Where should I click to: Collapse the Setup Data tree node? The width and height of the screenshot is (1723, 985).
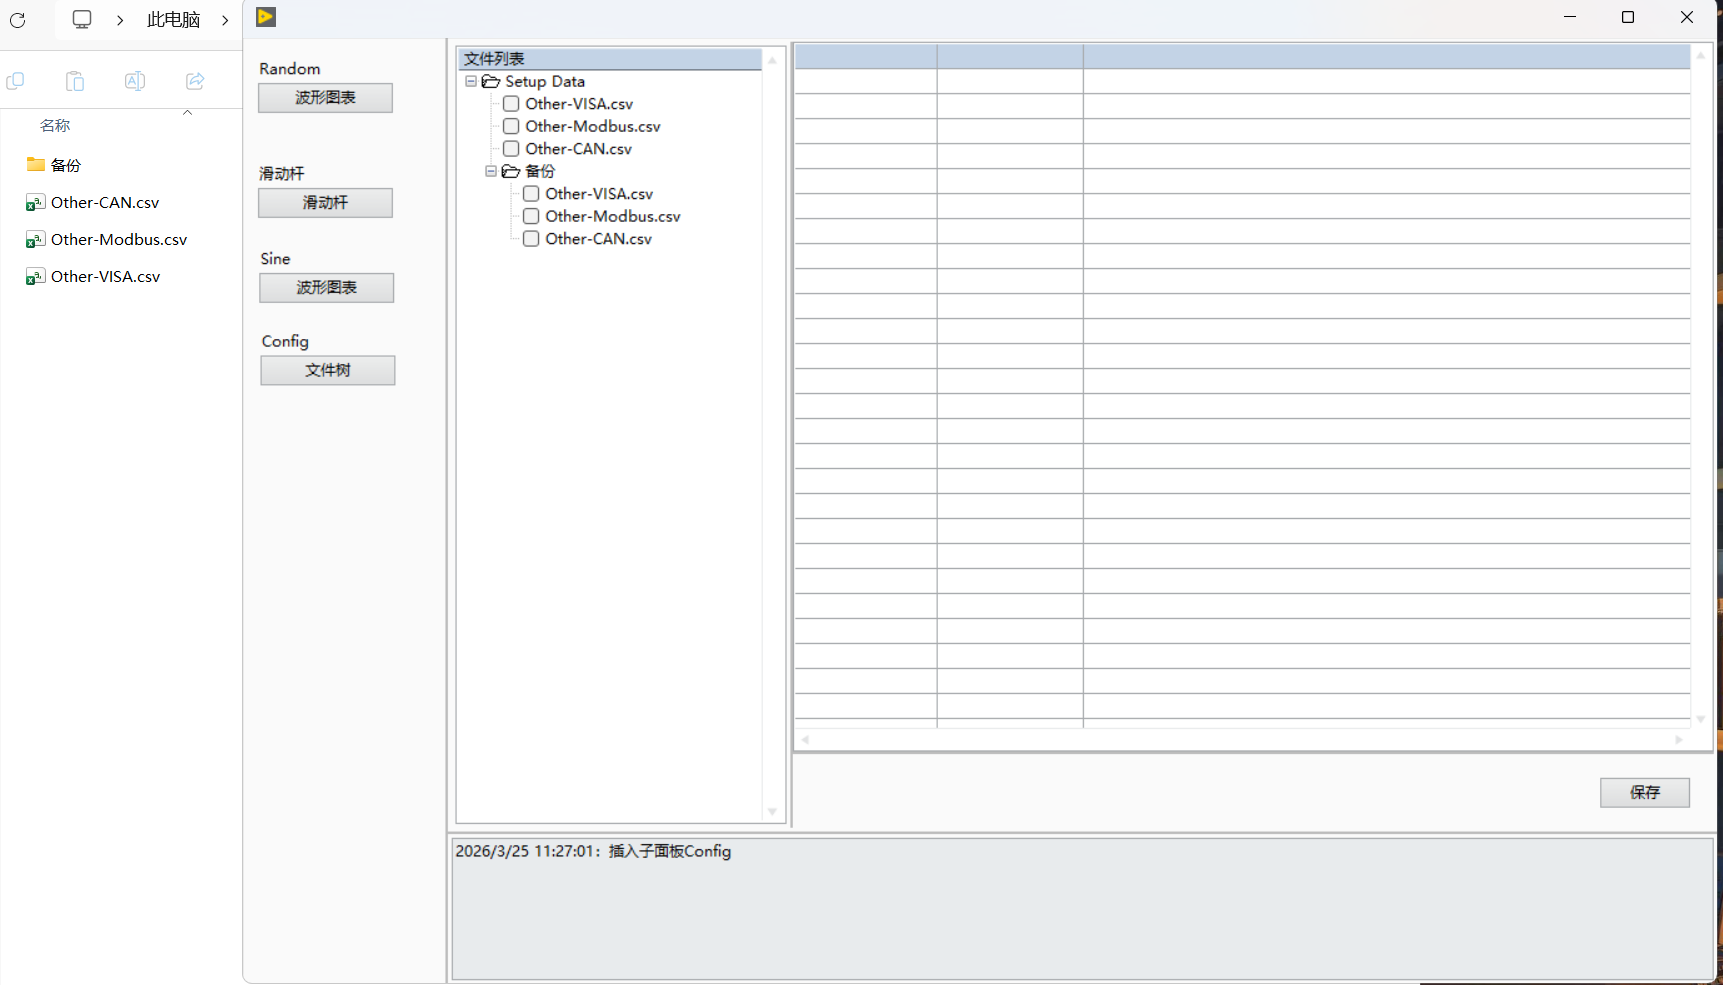(x=471, y=81)
